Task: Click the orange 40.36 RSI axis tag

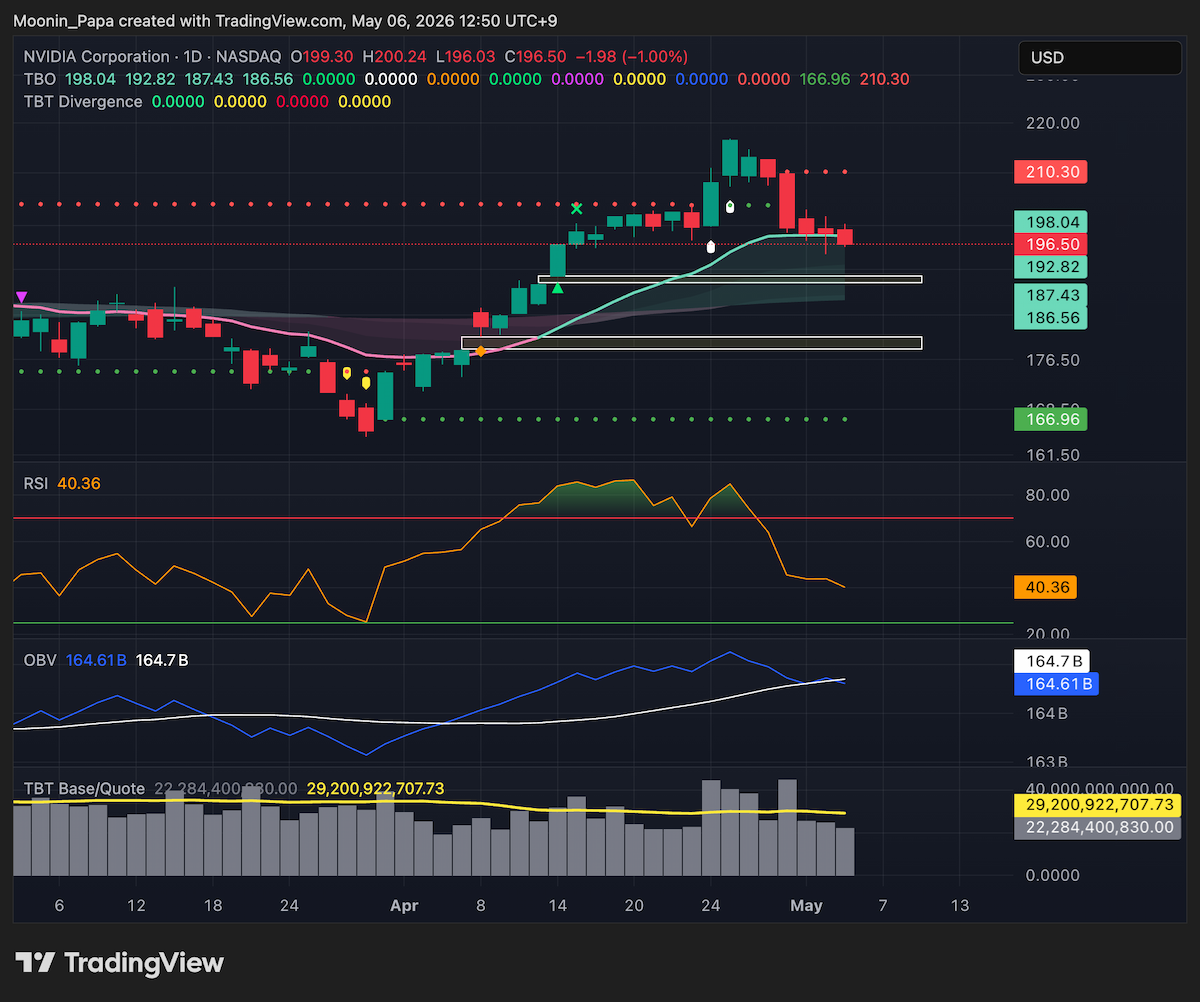Action: click(1045, 588)
